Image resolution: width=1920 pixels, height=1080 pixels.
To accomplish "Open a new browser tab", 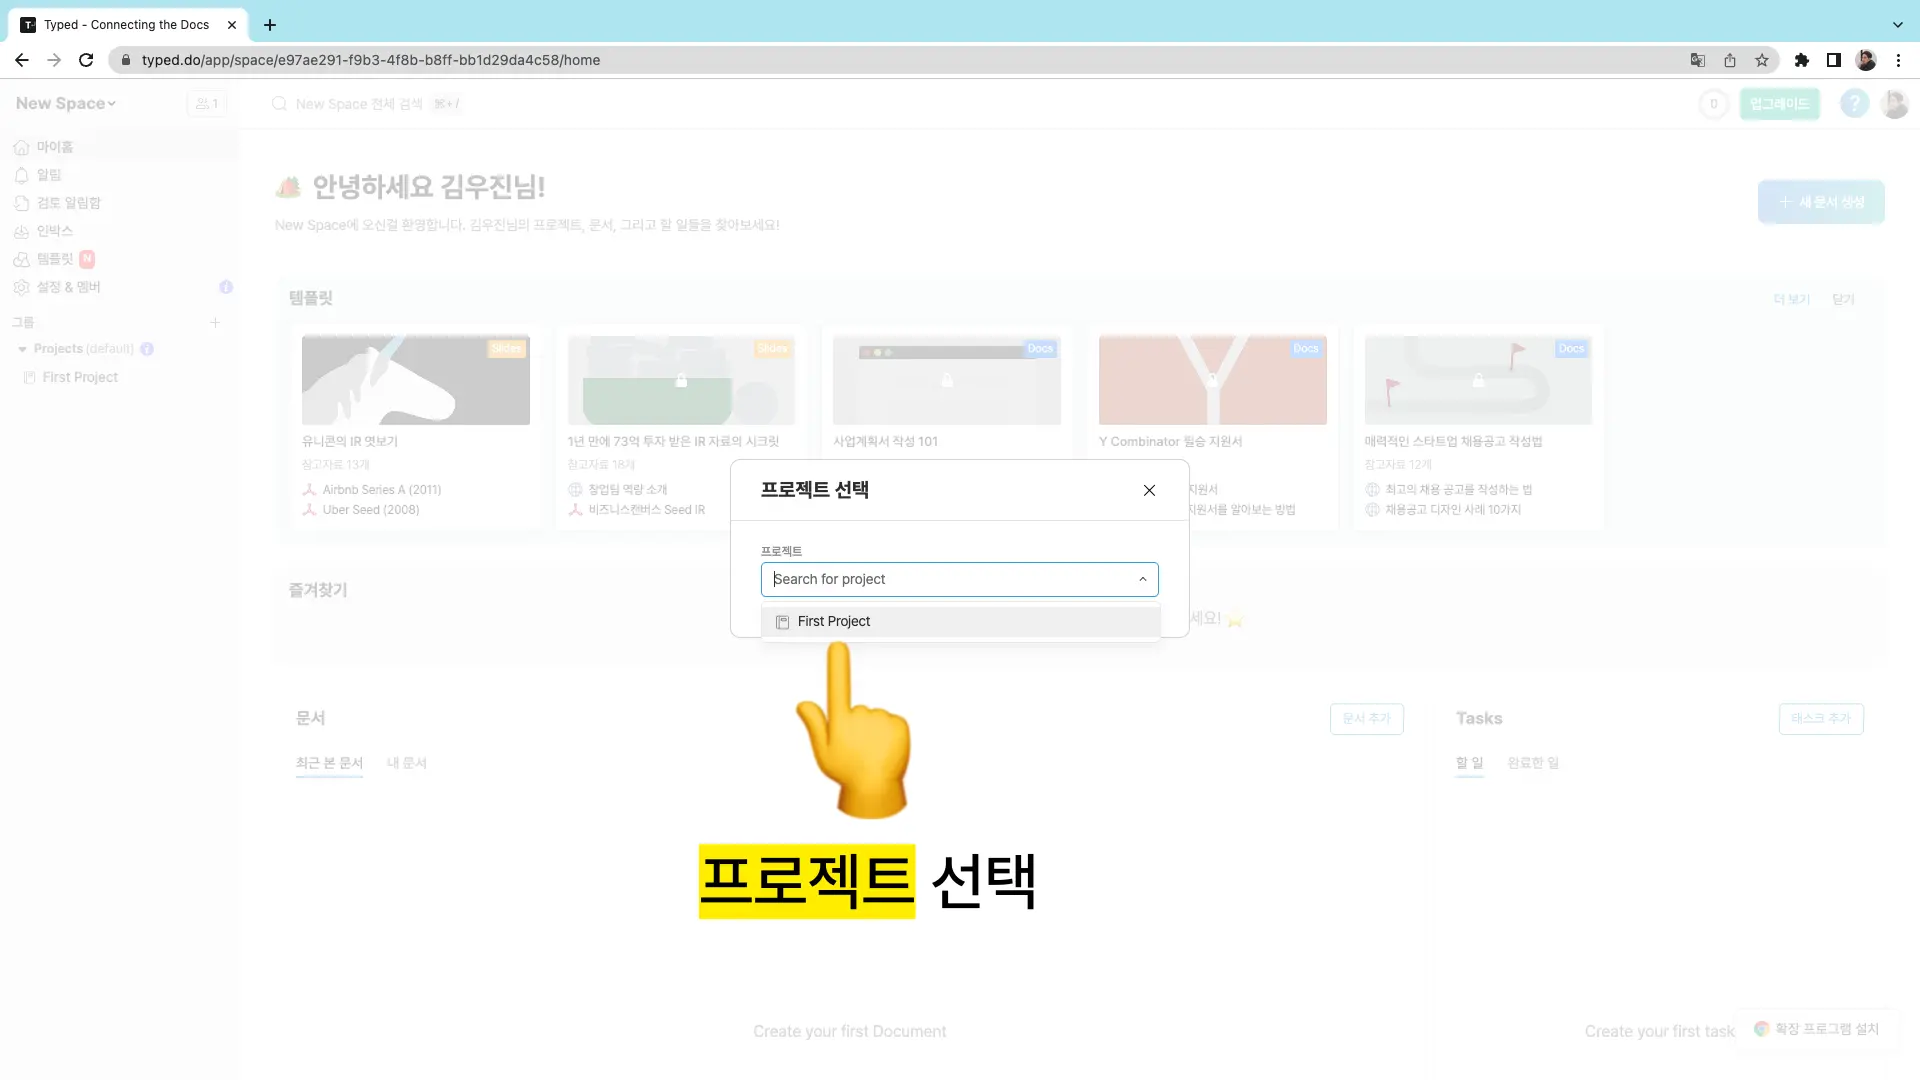I will pos(270,25).
